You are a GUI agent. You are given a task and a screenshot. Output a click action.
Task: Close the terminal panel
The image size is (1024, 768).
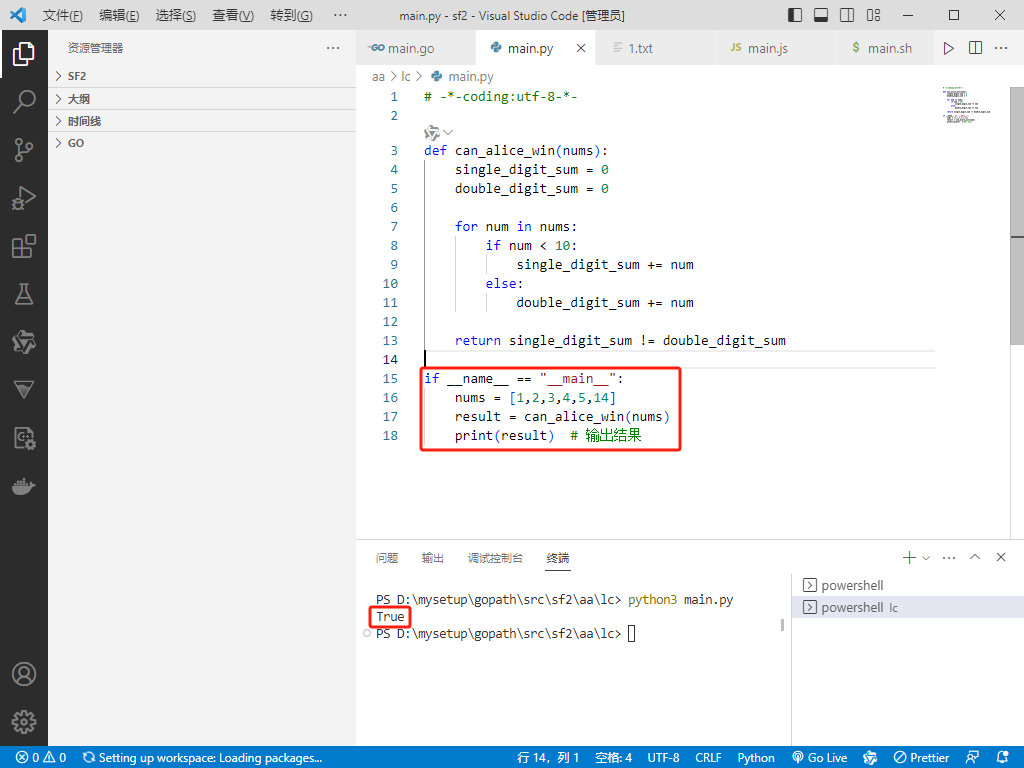tap(1000, 557)
